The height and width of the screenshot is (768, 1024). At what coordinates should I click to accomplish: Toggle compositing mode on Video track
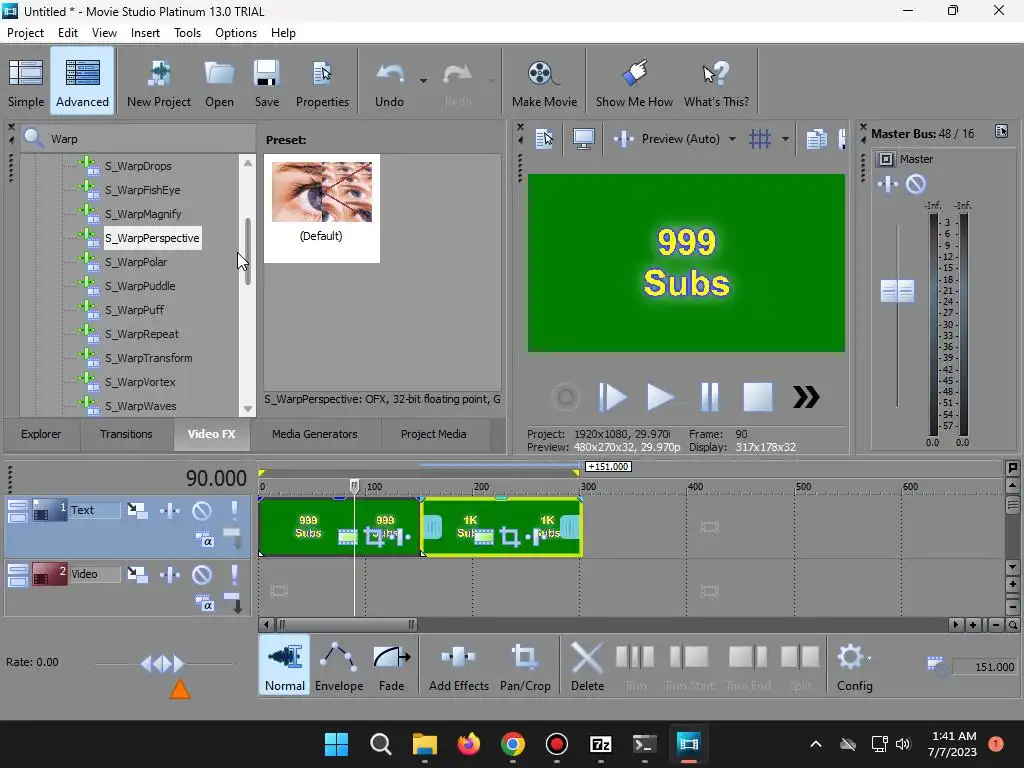[x=204, y=603]
